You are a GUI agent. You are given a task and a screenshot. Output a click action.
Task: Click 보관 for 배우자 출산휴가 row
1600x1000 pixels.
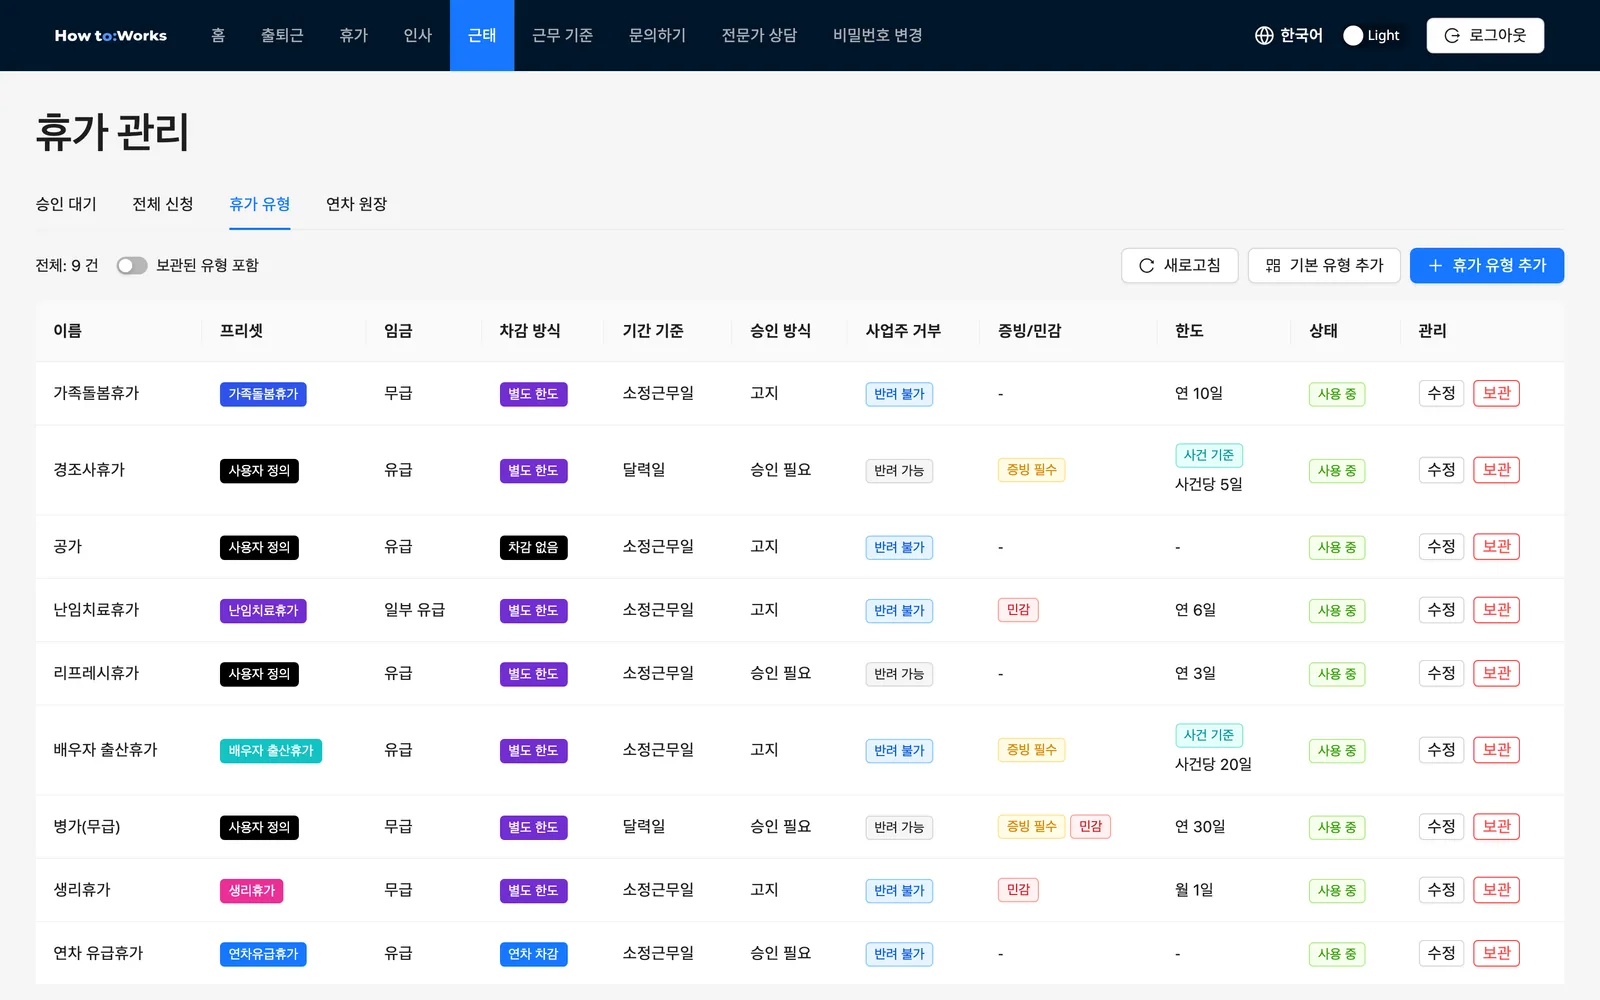coord(1496,750)
